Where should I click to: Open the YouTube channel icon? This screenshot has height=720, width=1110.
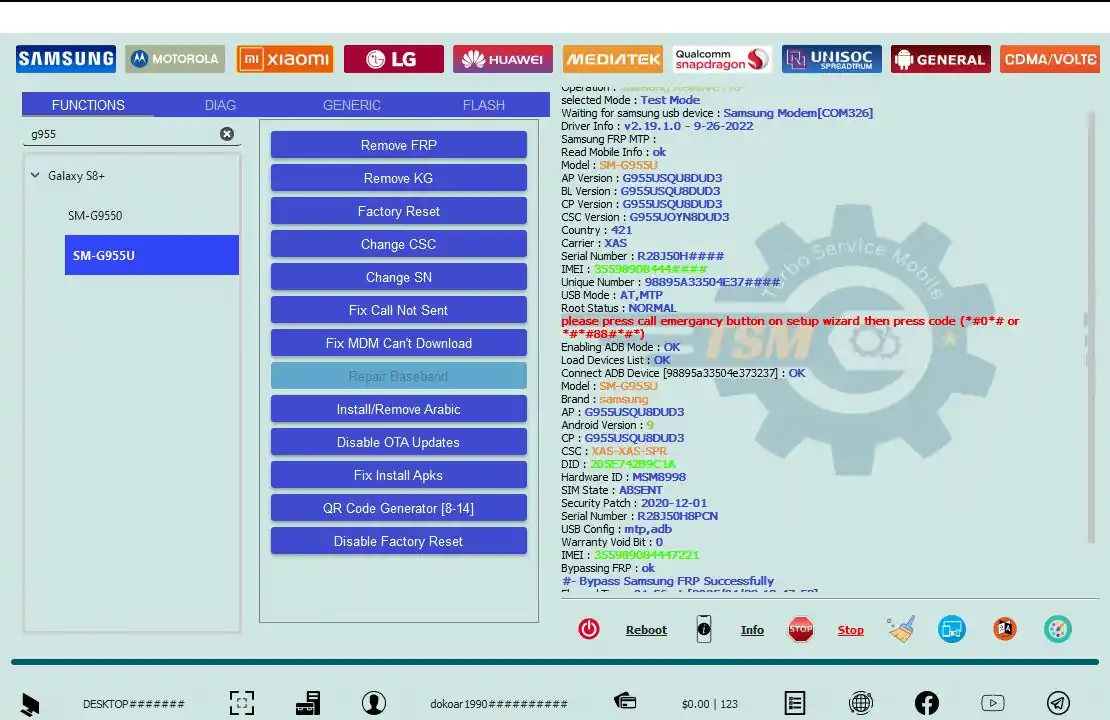click(992, 703)
